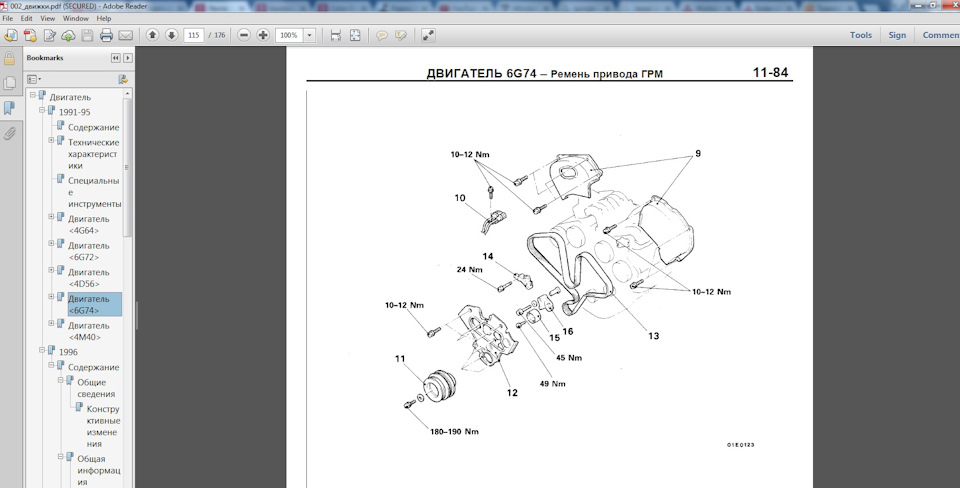Click the find current bookmark icon
Image resolution: width=960 pixels, height=488 pixels.
coord(122,79)
